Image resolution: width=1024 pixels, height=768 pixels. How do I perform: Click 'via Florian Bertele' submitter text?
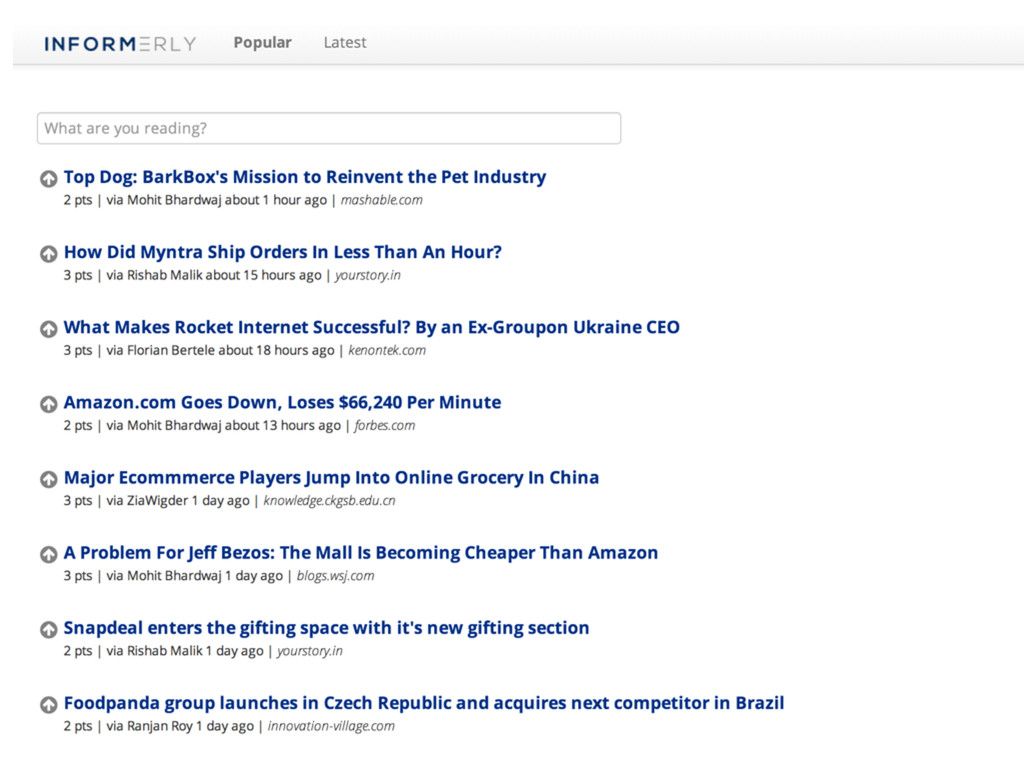tap(161, 350)
